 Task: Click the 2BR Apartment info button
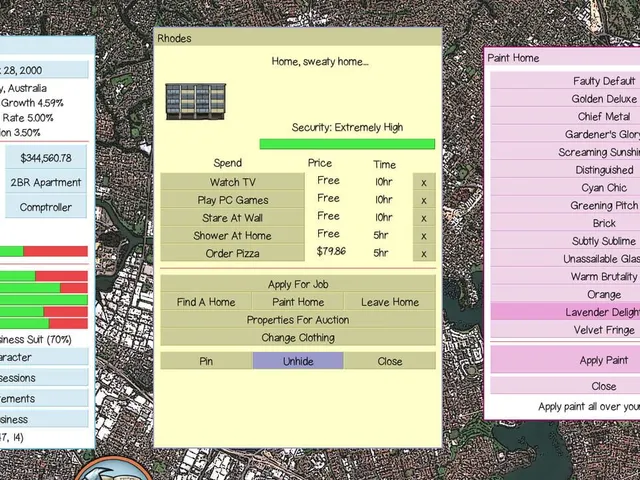click(x=46, y=182)
